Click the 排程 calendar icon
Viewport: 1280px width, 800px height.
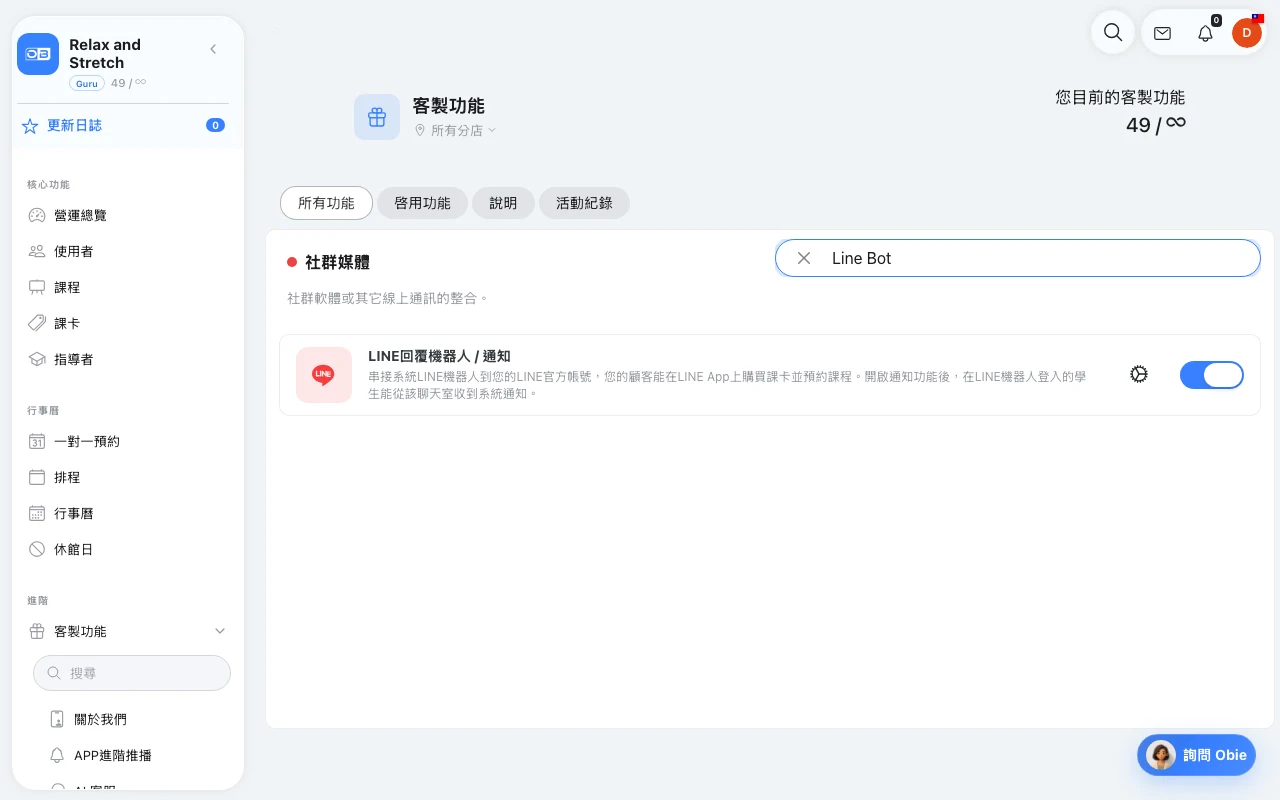37,477
